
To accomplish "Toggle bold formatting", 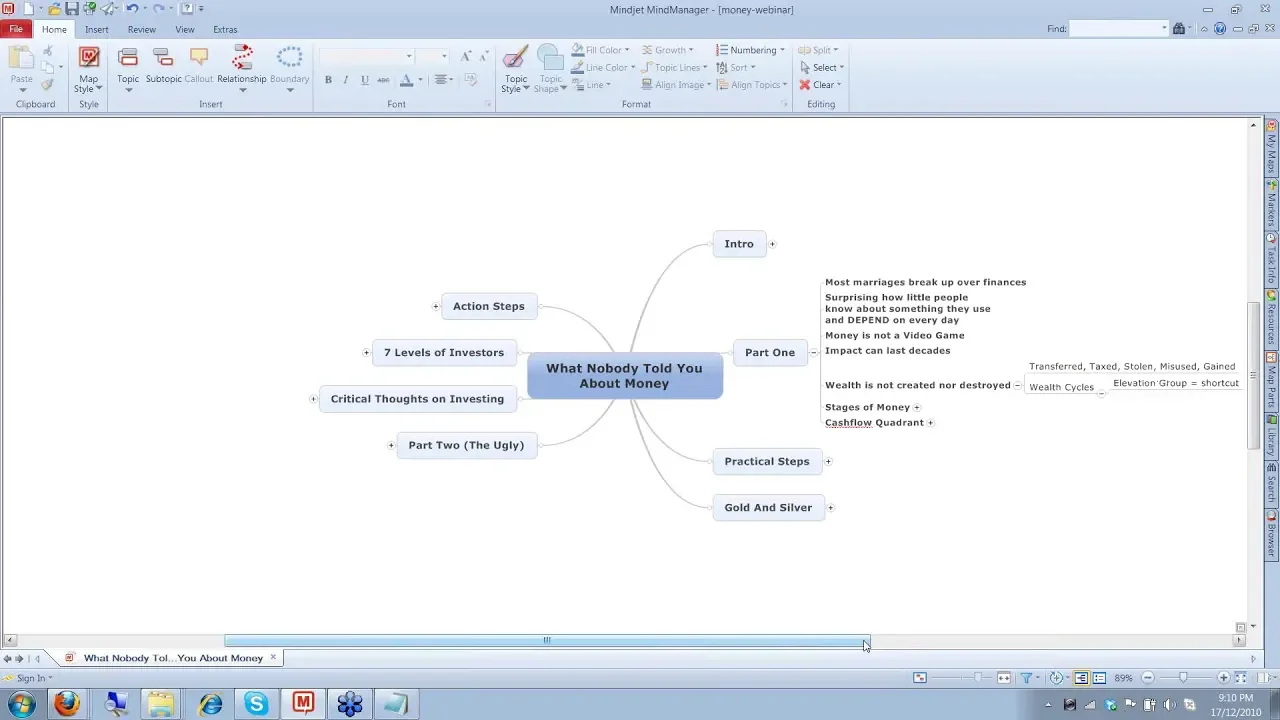I will click(x=328, y=80).
